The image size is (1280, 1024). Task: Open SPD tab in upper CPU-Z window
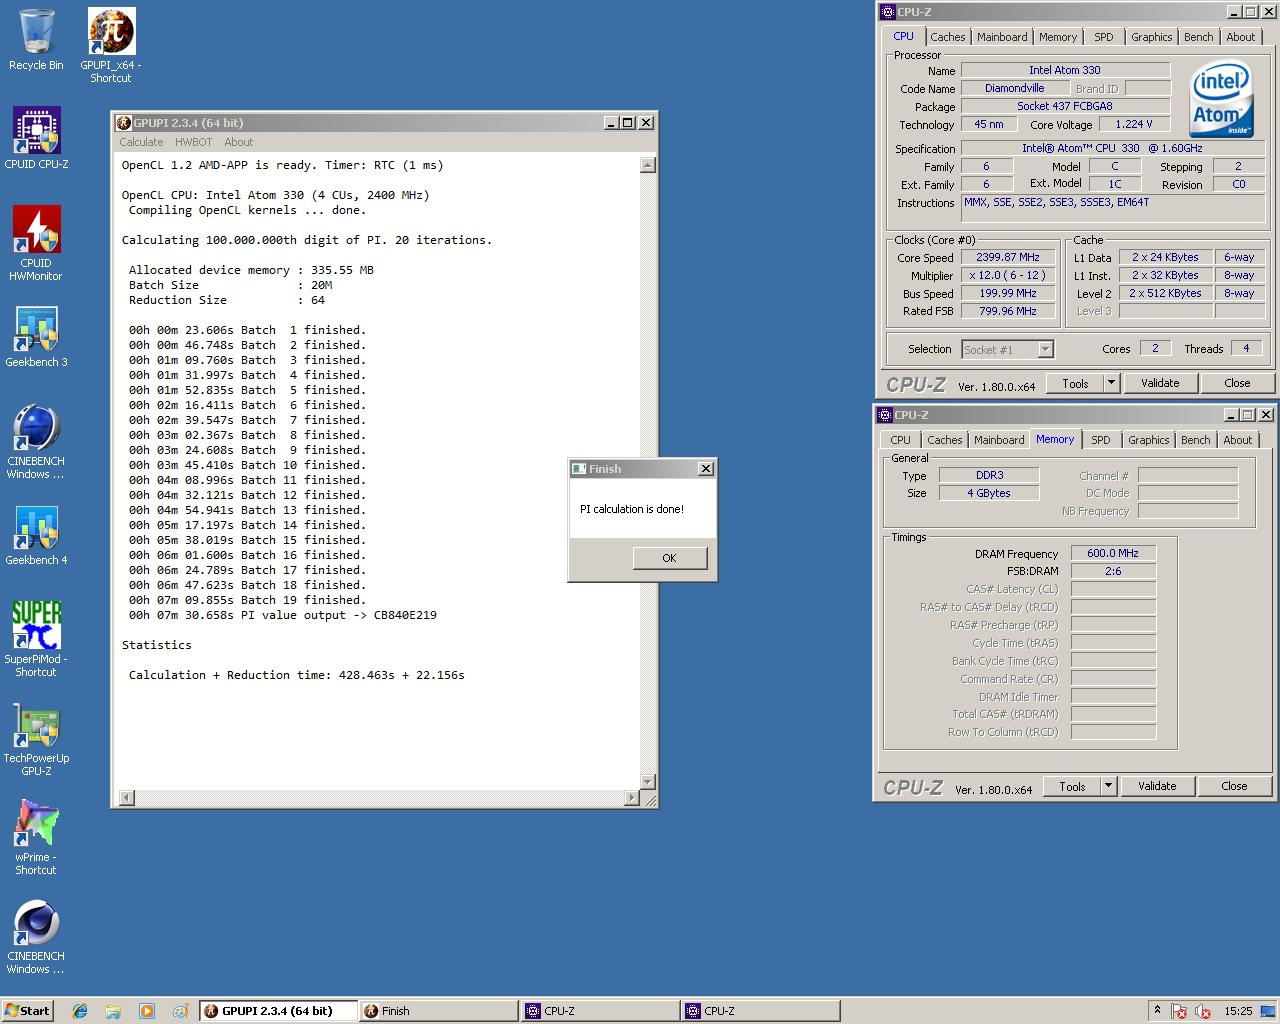[x=1104, y=37]
